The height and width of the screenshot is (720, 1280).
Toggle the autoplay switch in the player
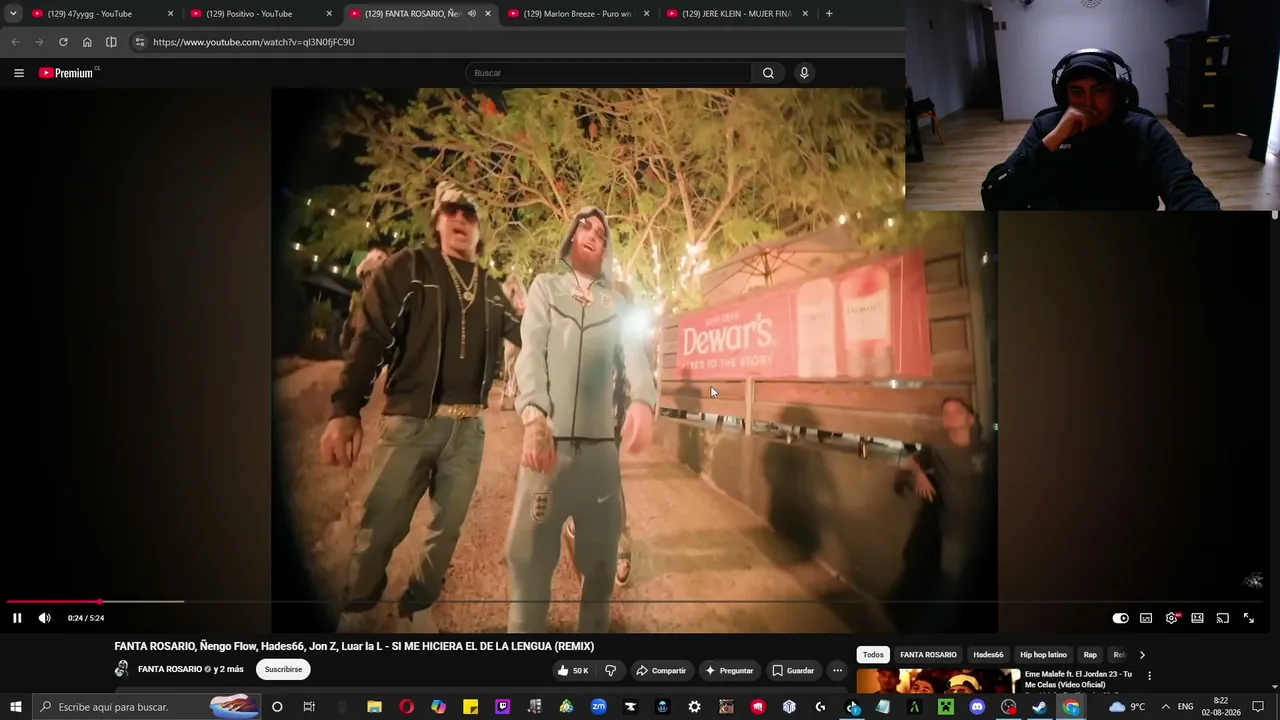(x=1120, y=618)
